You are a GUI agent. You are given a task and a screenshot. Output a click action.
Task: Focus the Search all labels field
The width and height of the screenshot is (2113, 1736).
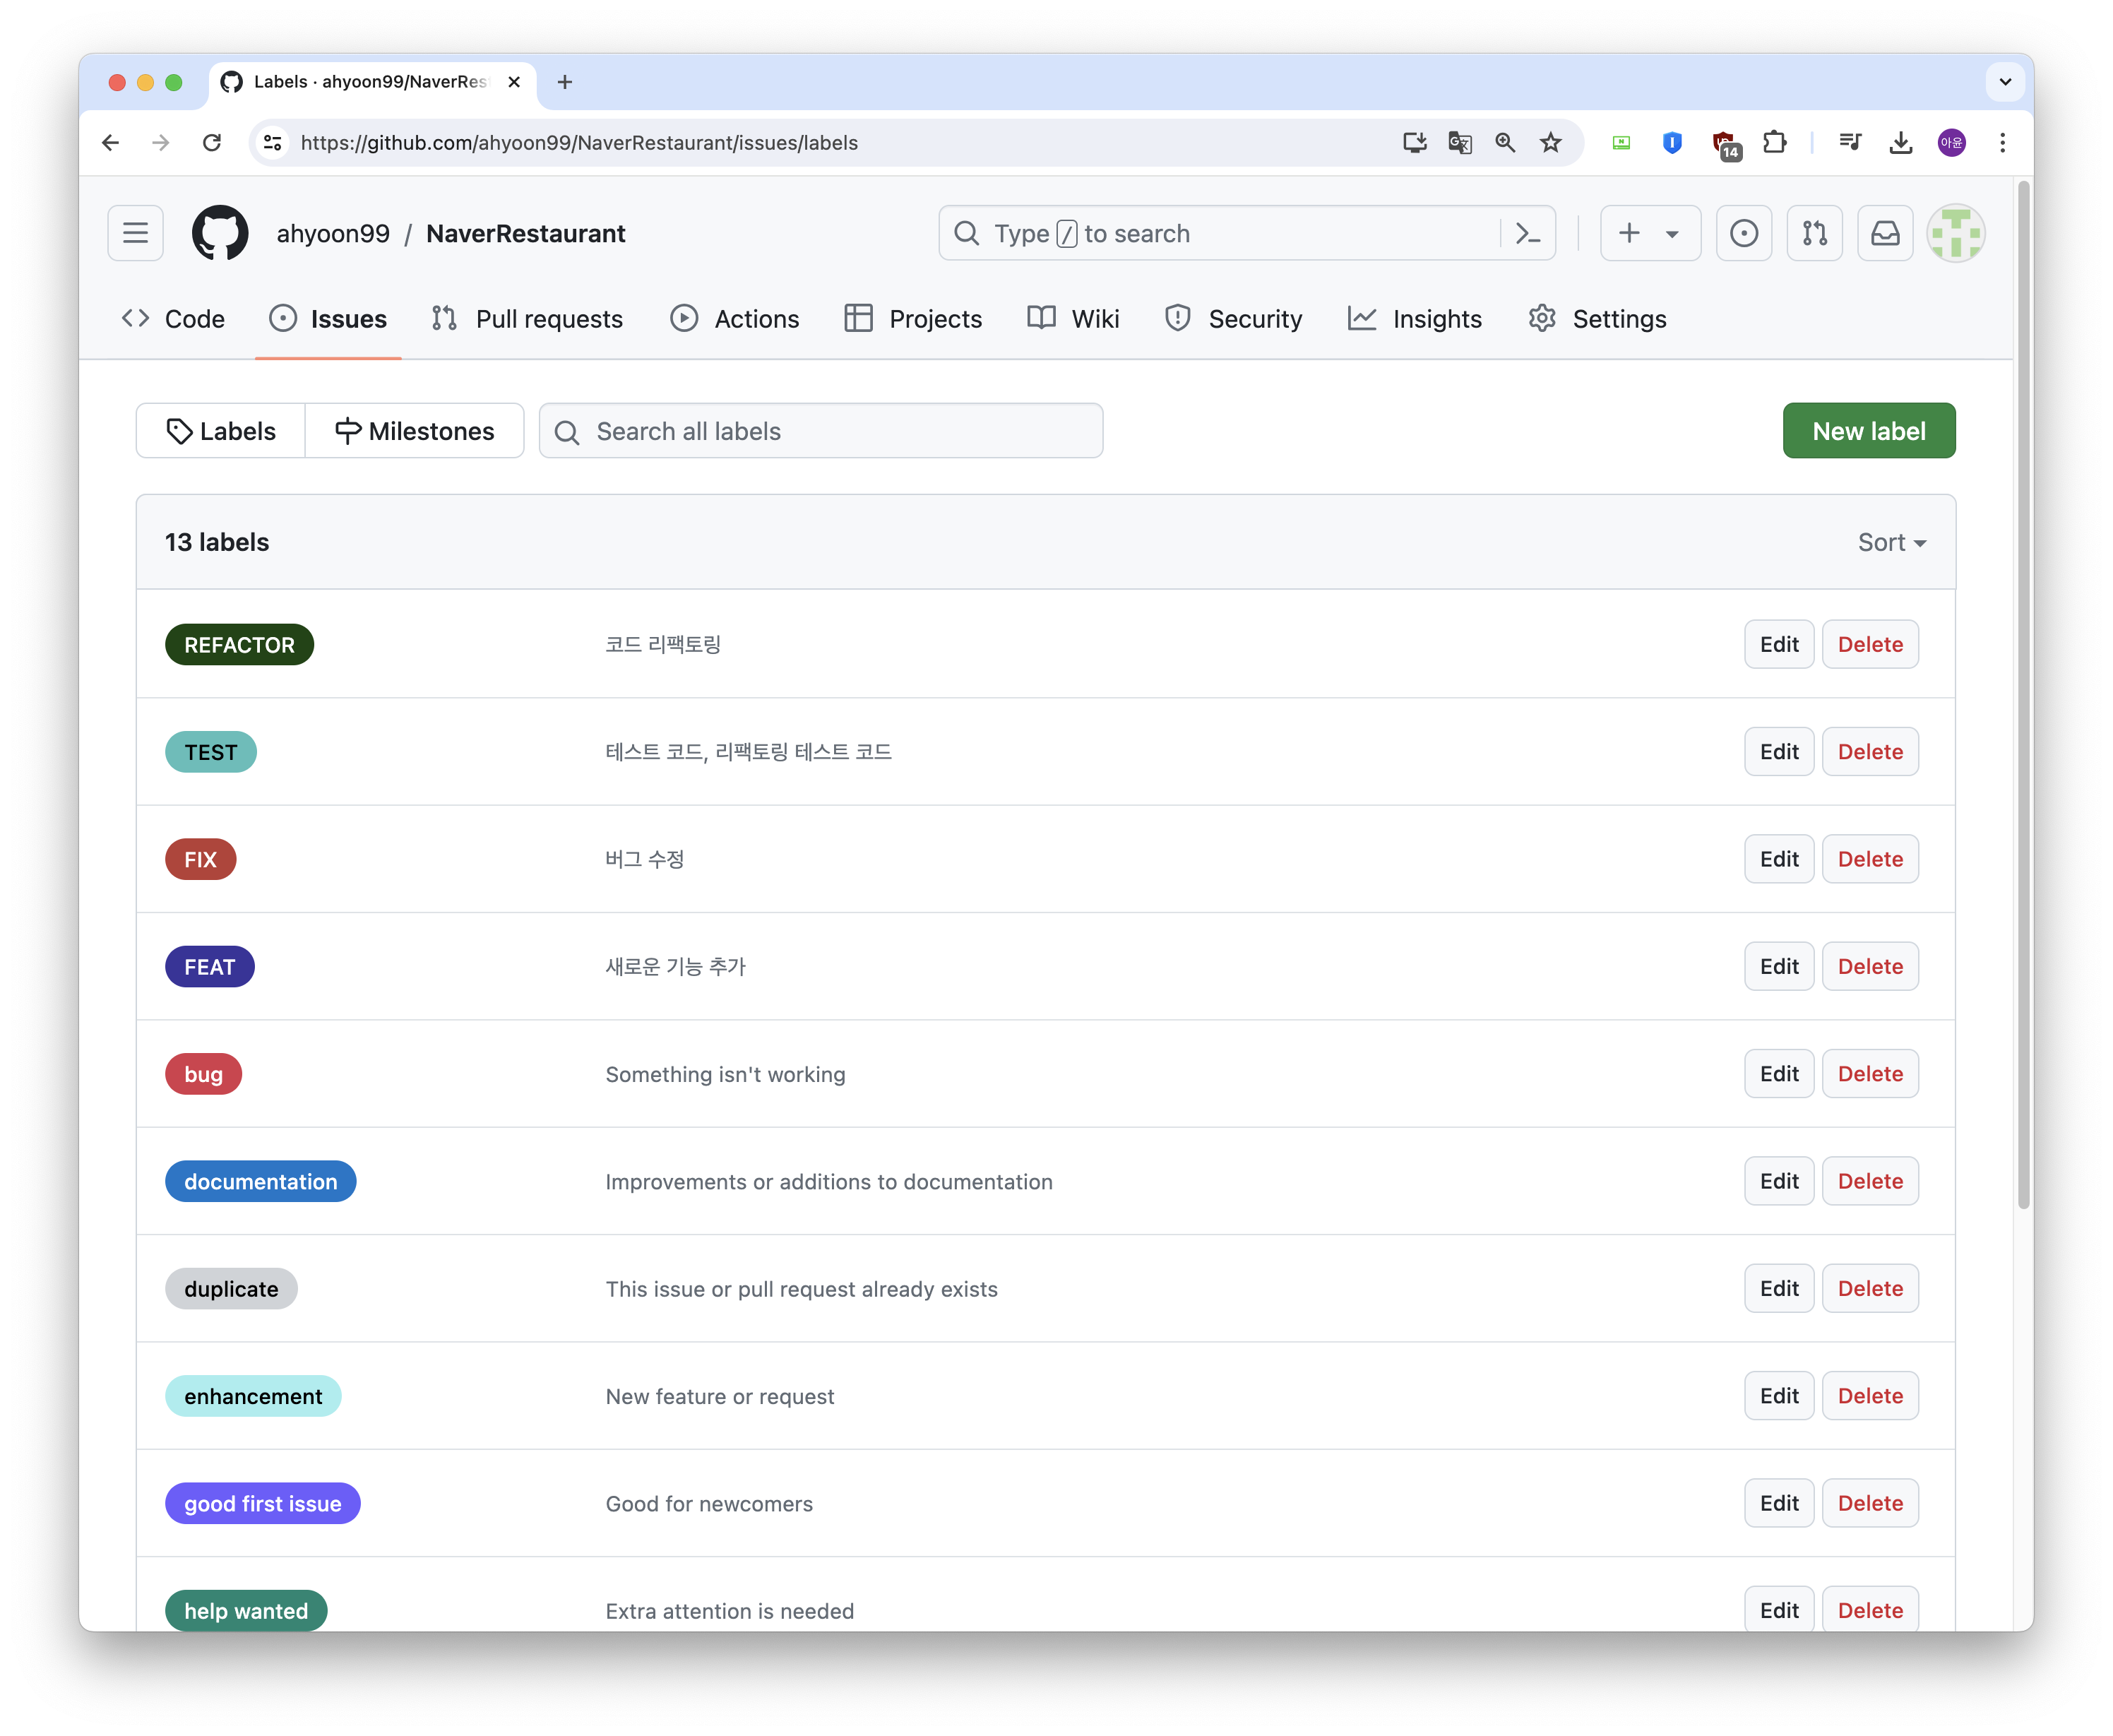(820, 432)
